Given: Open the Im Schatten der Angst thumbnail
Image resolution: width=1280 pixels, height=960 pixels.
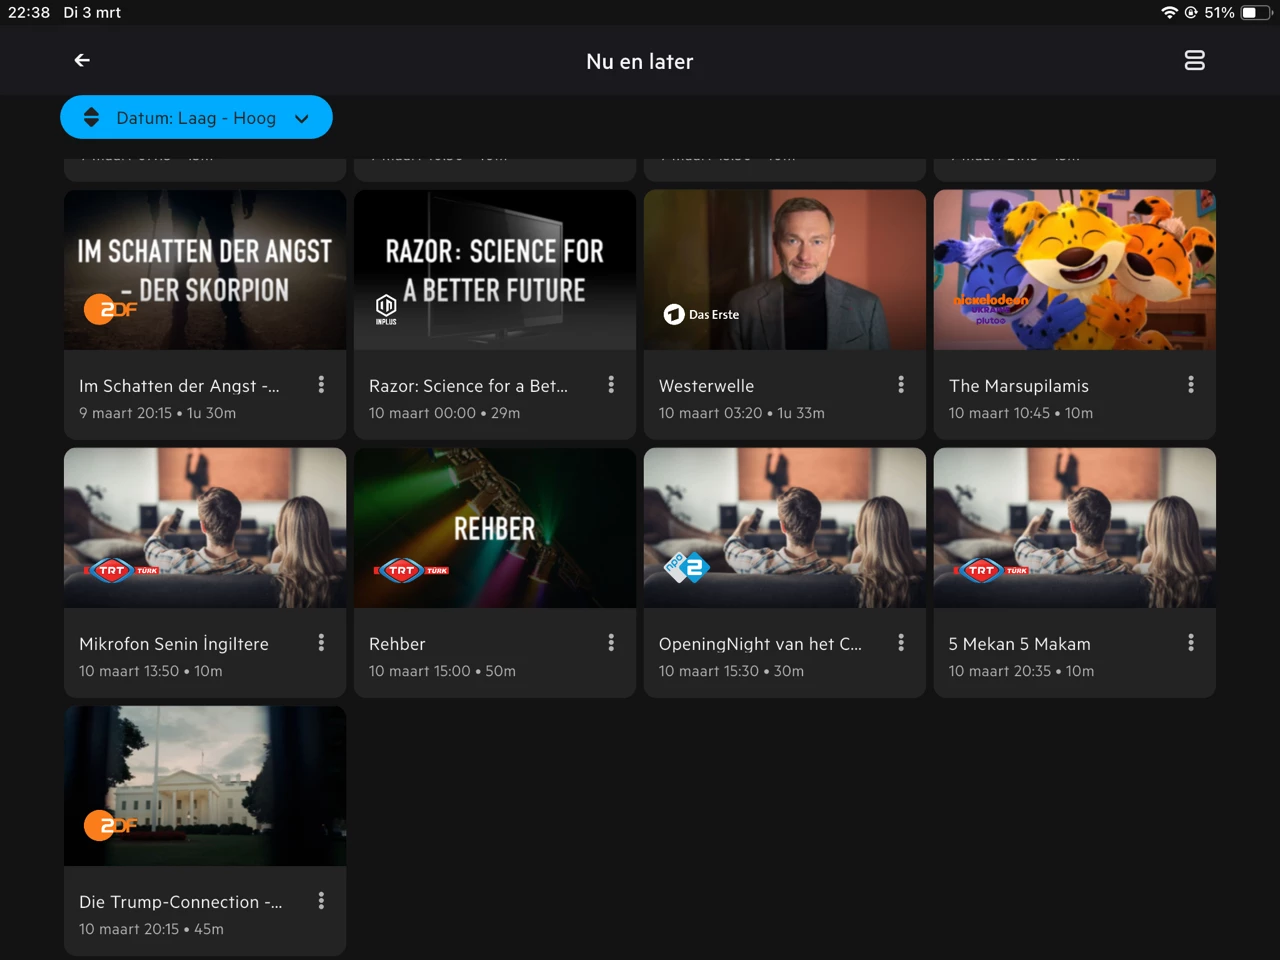Looking at the screenshot, I should coord(205,270).
